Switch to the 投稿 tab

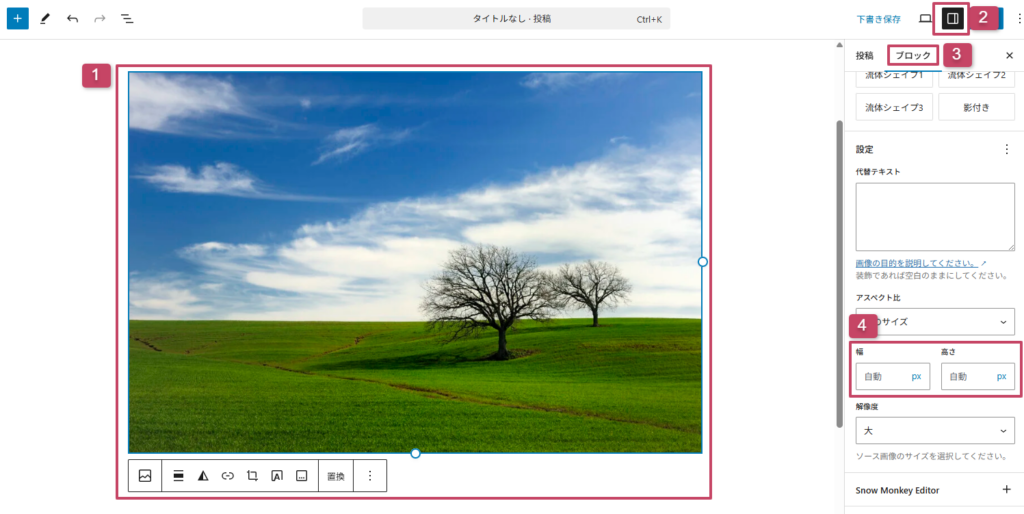coord(865,55)
